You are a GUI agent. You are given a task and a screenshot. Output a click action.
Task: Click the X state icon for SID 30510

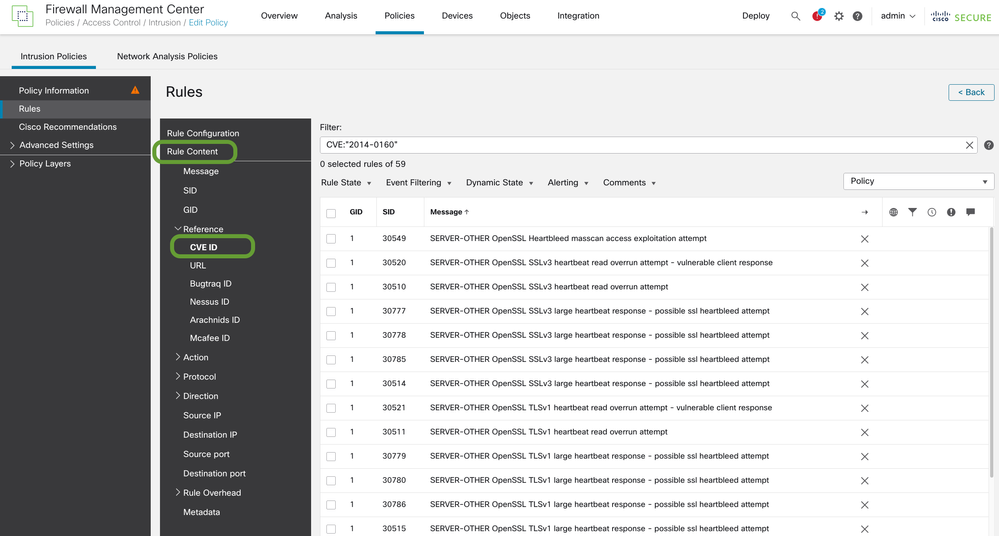pyautogui.click(x=865, y=287)
